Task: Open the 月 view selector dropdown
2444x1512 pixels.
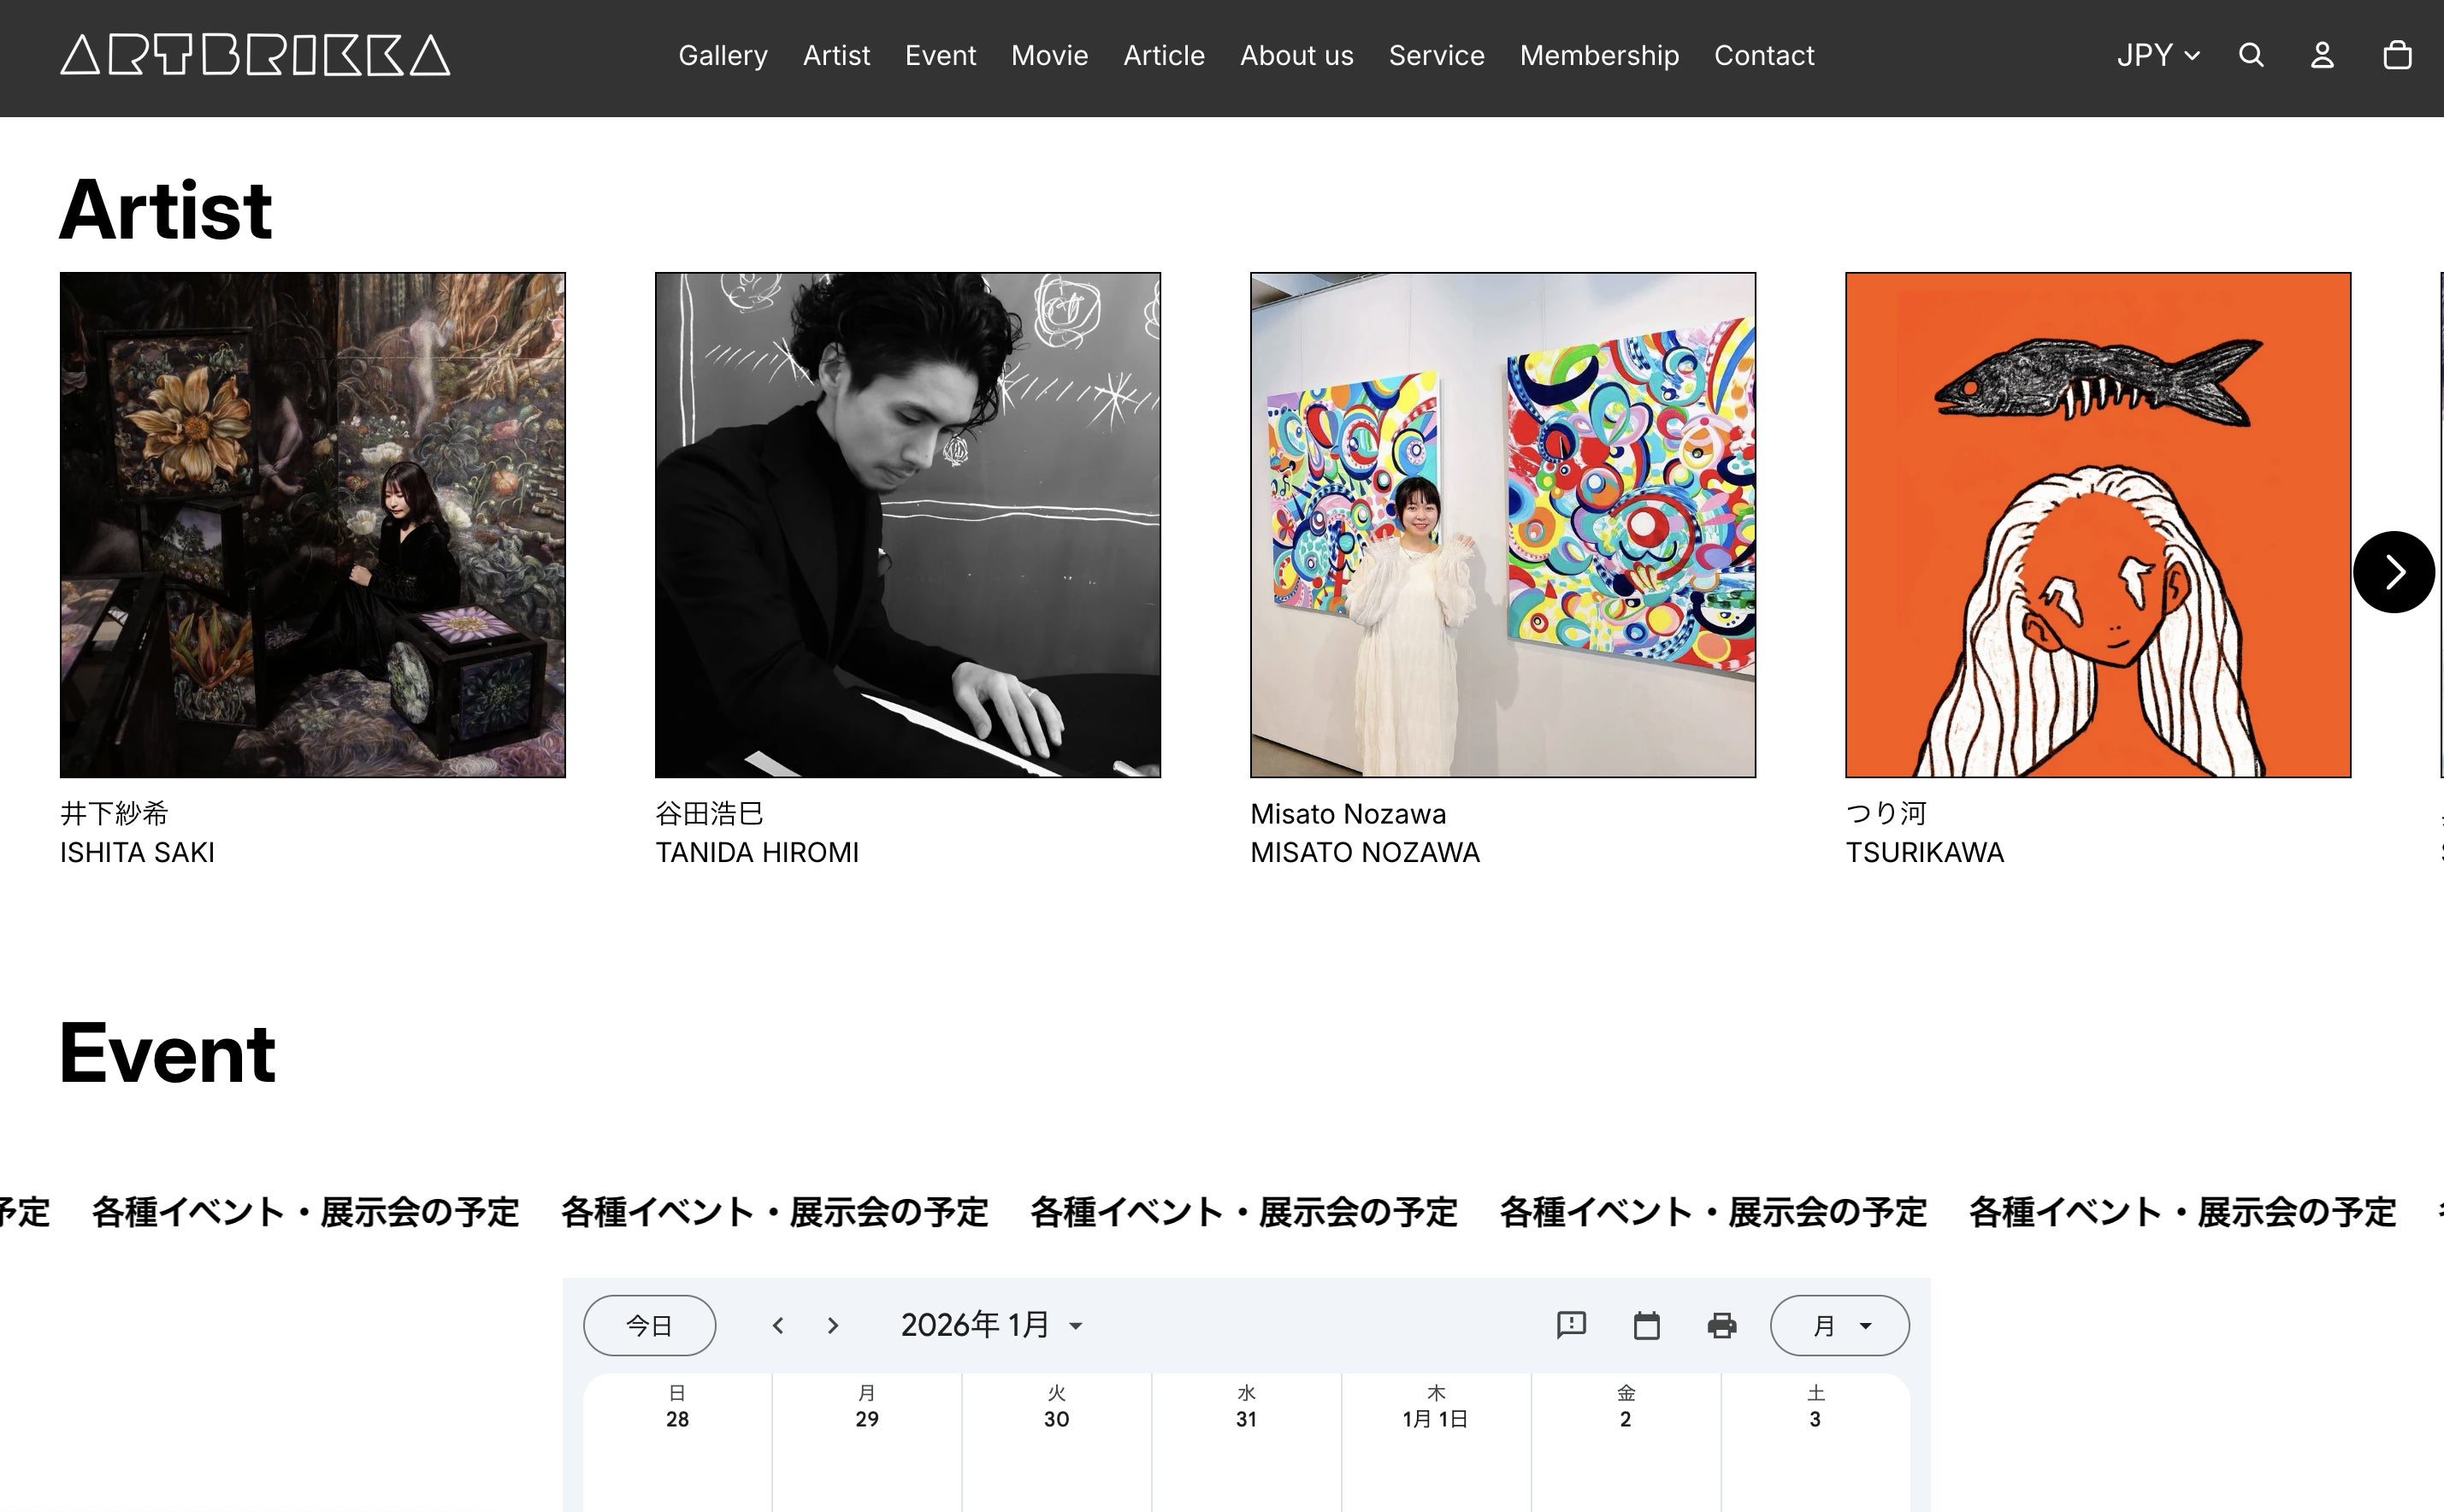Action: coord(1839,1325)
